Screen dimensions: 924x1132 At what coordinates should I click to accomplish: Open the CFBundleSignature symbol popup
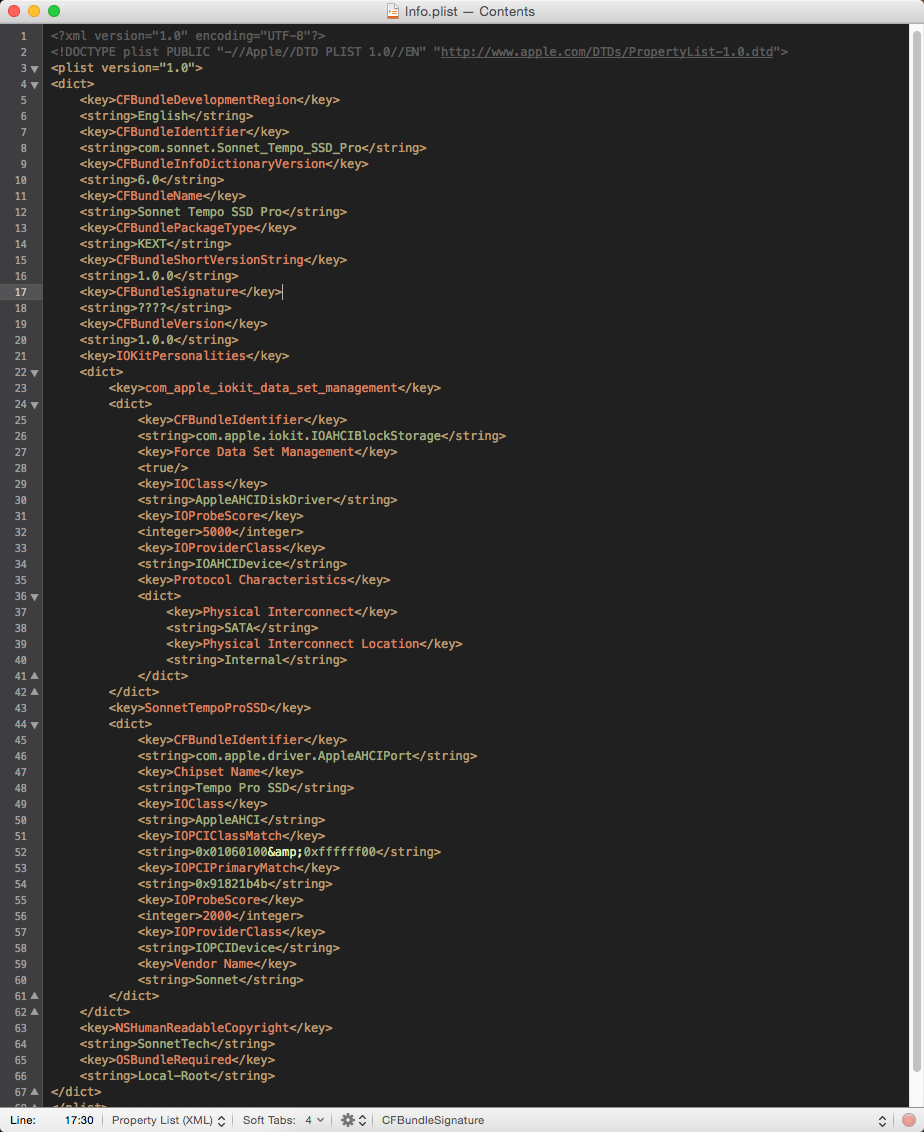[634, 1120]
